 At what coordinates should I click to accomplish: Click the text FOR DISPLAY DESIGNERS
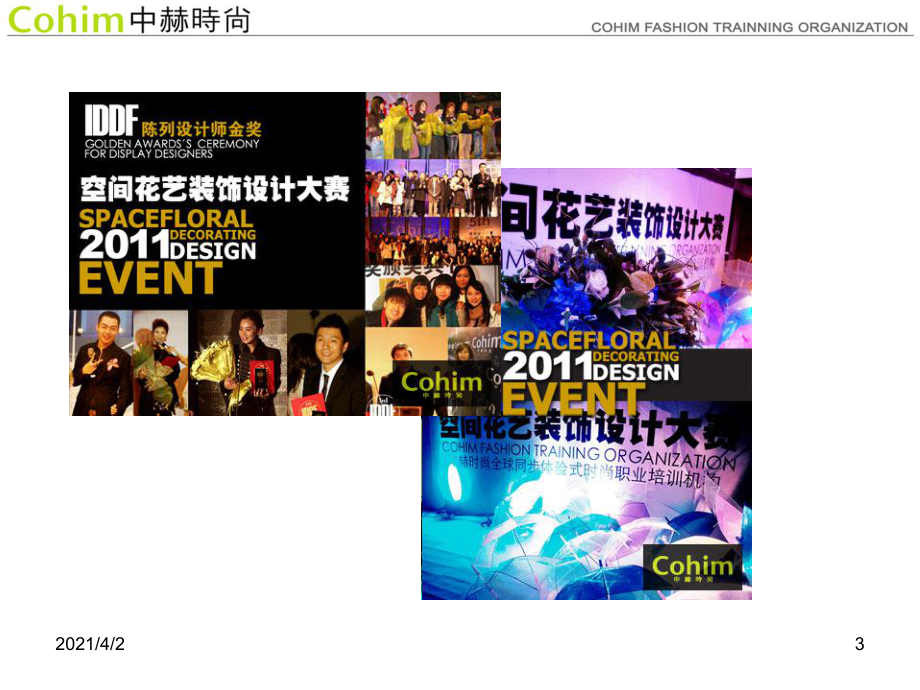coord(148,154)
